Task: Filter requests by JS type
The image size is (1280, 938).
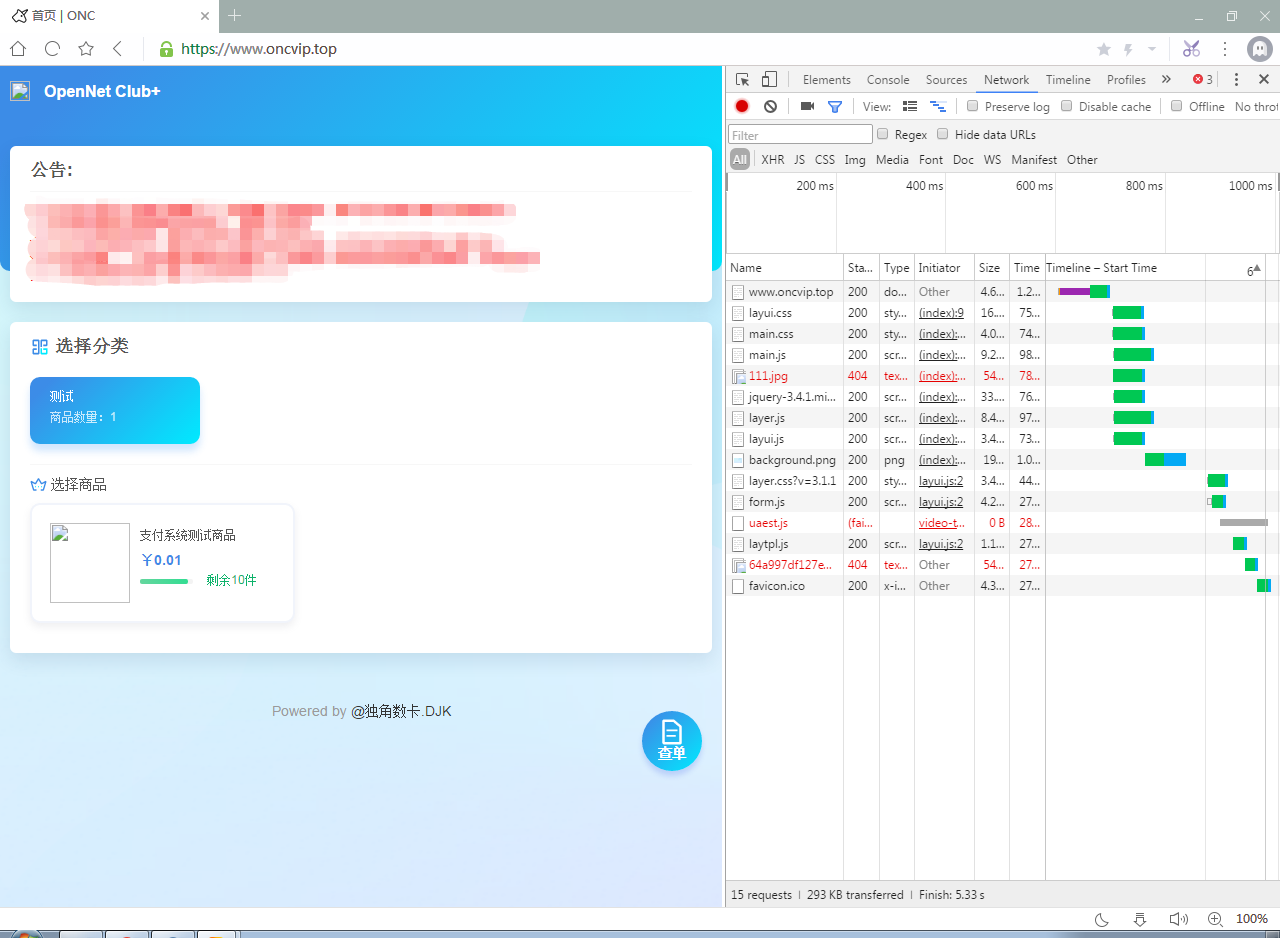Action: click(x=800, y=160)
